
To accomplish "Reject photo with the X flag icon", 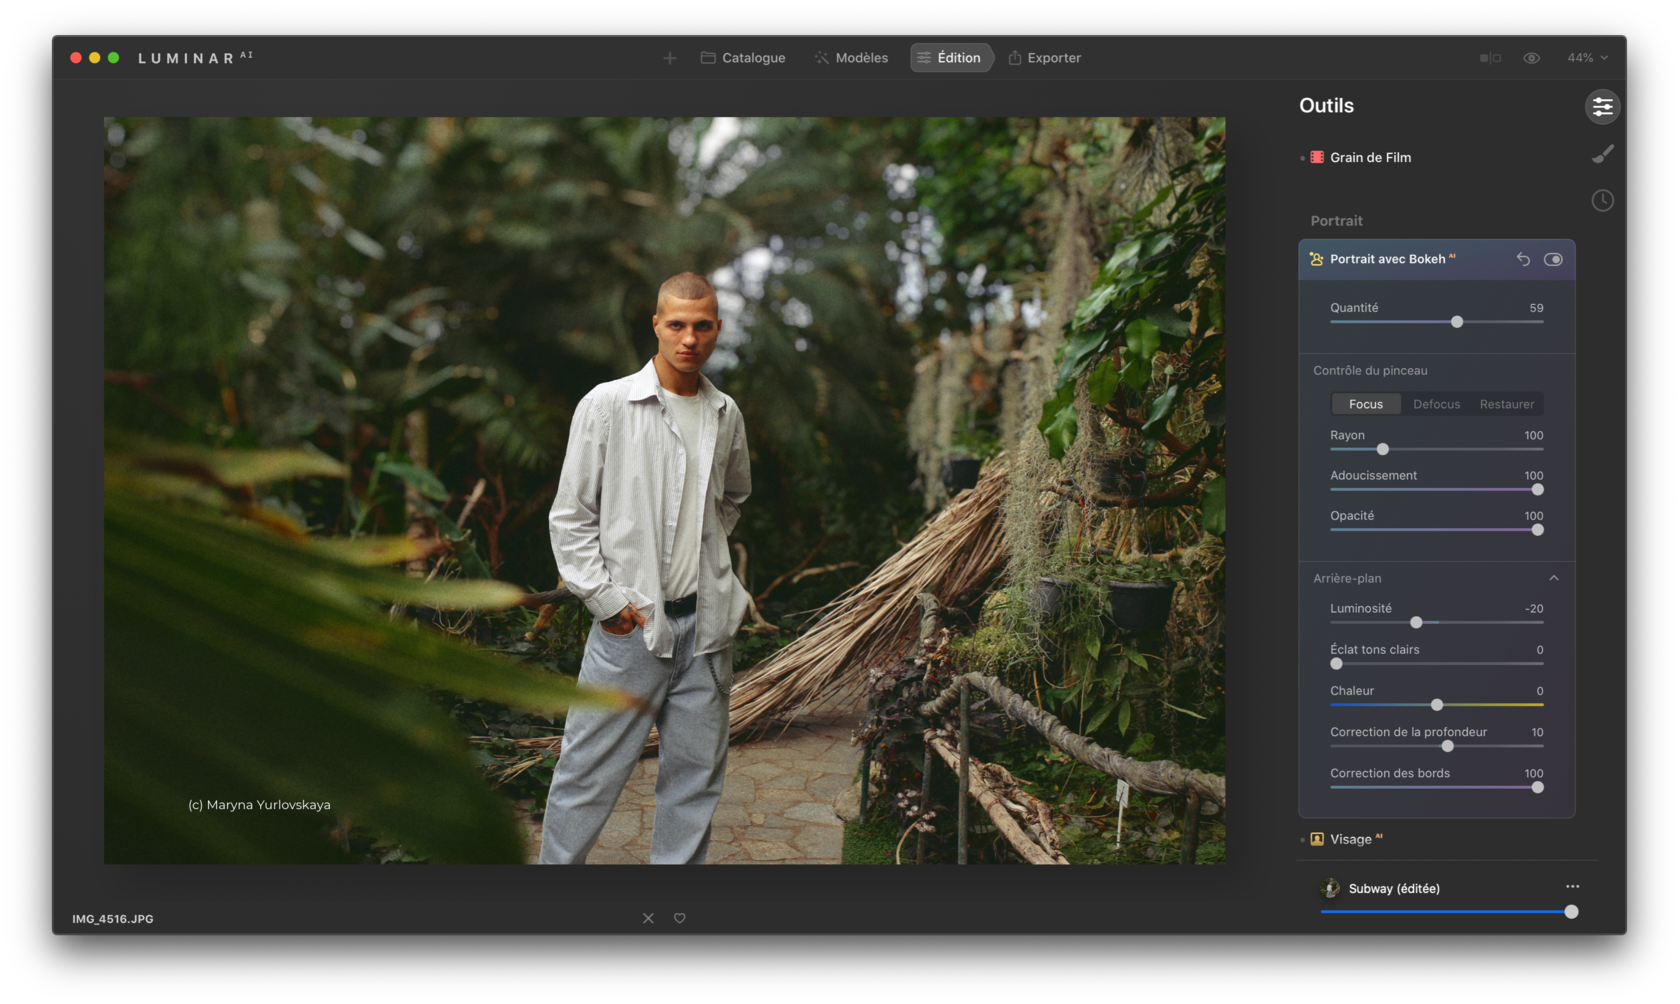I will 648,918.
